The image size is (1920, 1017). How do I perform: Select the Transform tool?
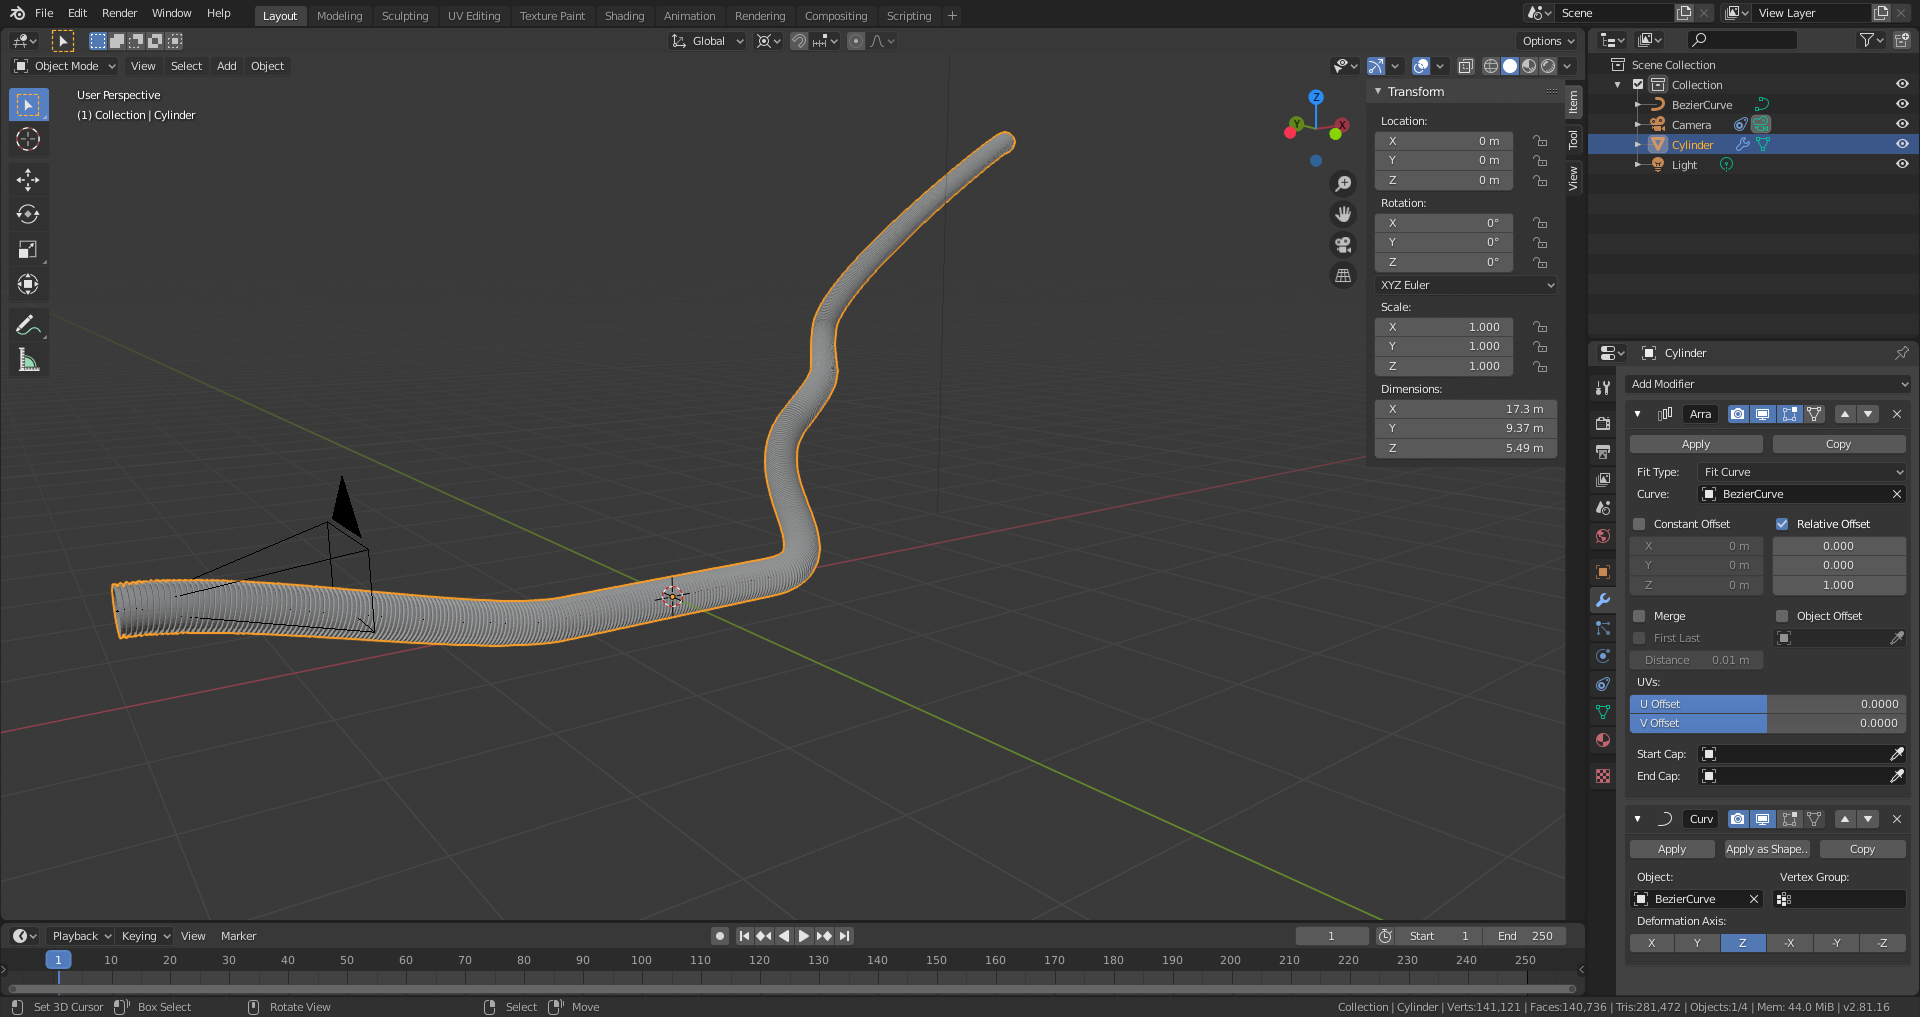(x=28, y=285)
